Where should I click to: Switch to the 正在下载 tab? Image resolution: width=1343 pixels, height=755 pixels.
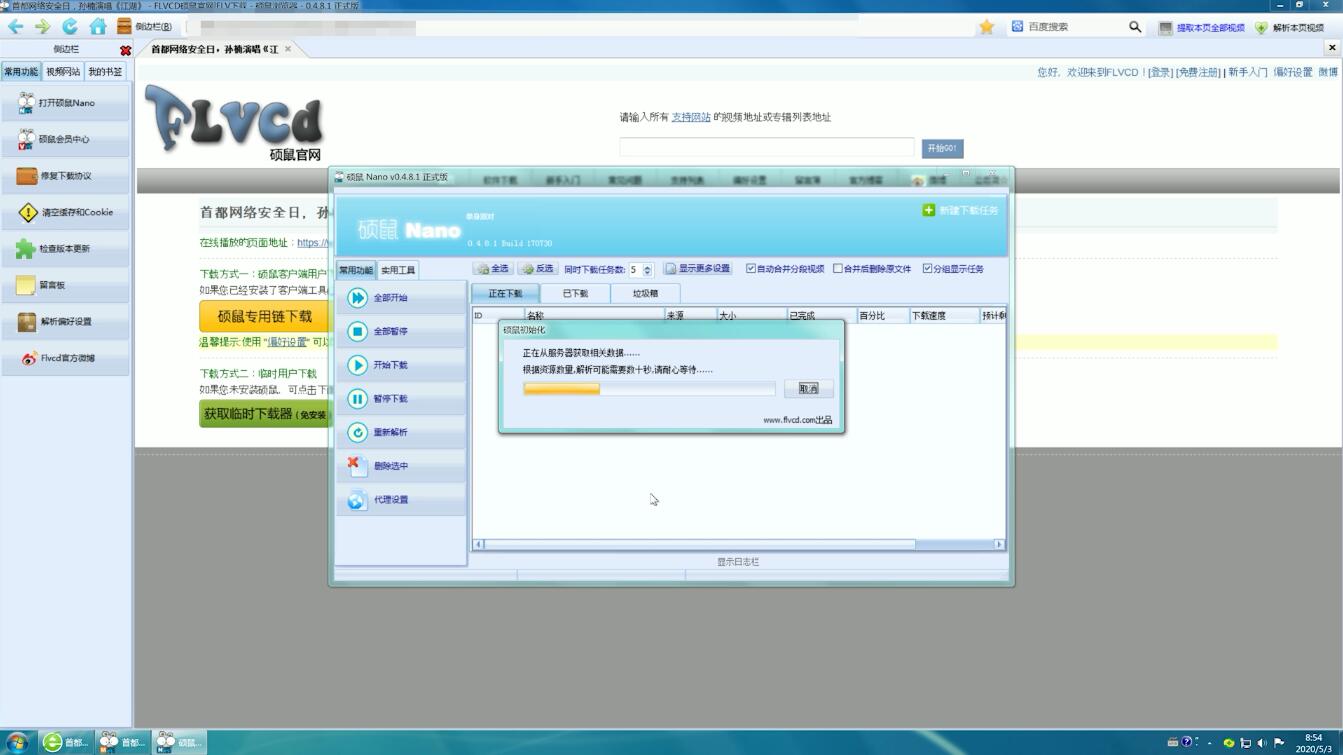click(x=505, y=294)
